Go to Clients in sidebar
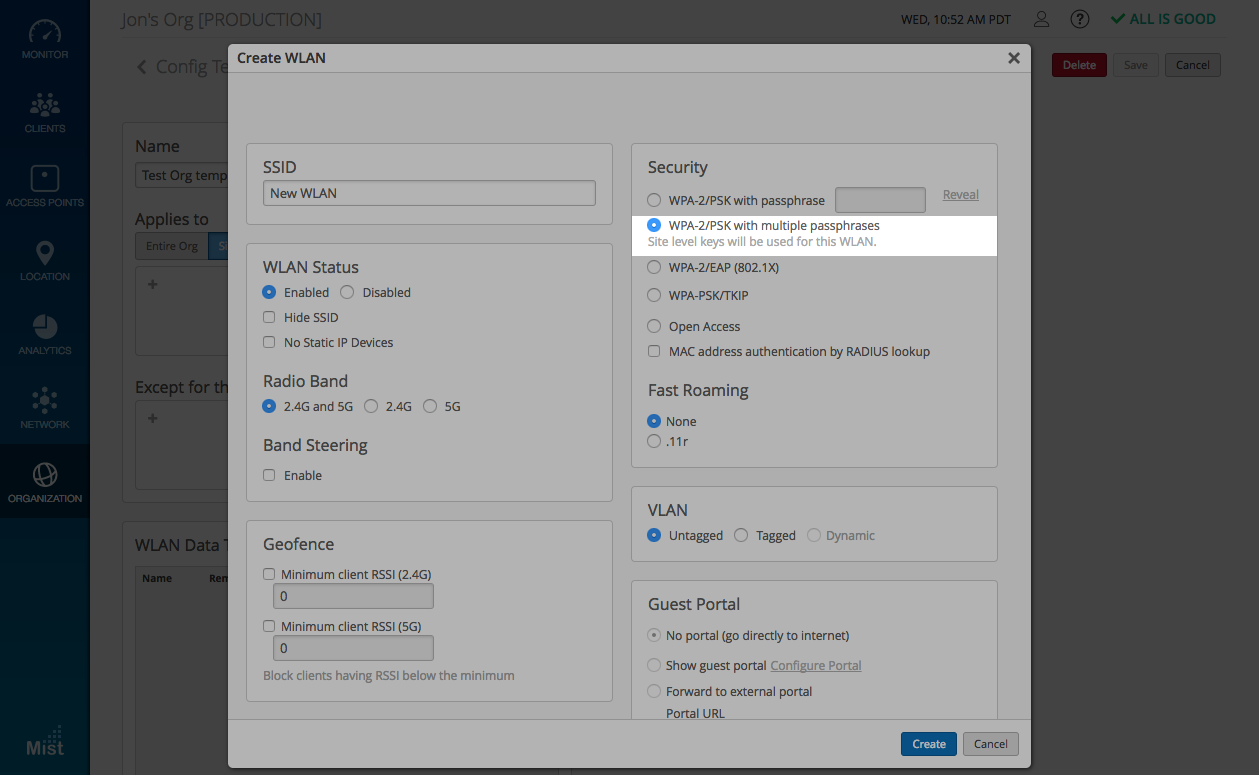Viewport: 1259px width, 775px height. pos(44,113)
